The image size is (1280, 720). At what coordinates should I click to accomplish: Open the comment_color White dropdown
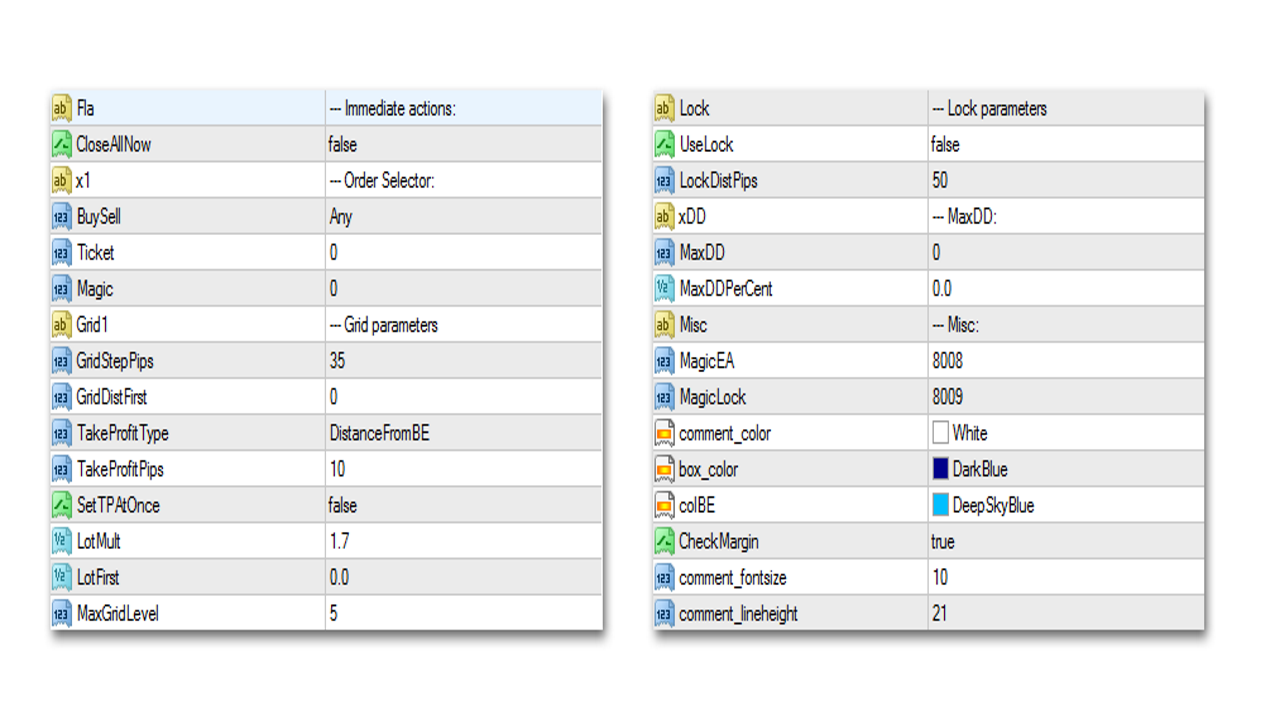point(1066,433)
